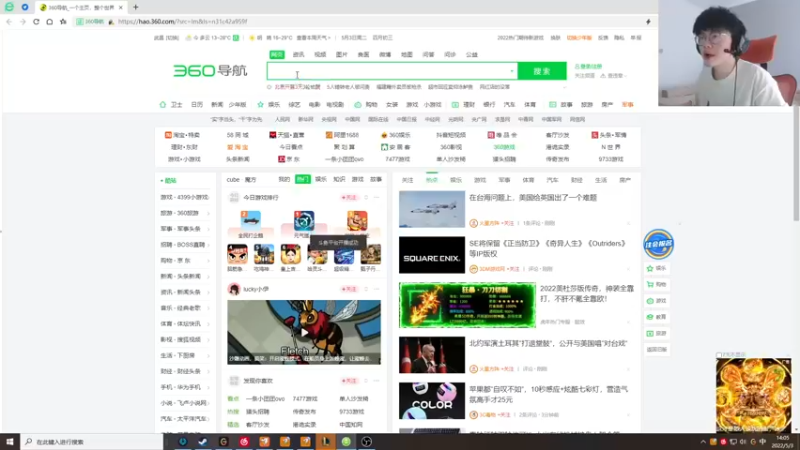
Task: Click the 娱乐 shortcut in right floating sidebar
Action: click(x=657, y=268)
